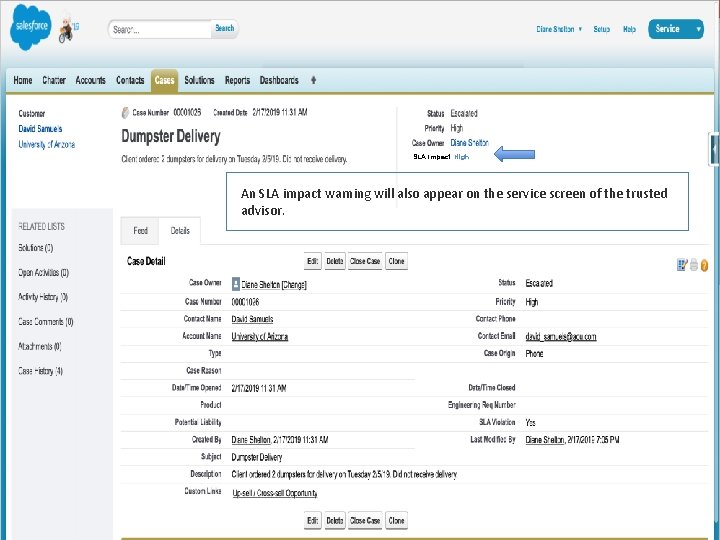
Task: Open the help question mark icon
Action: (x=704, y=265)
